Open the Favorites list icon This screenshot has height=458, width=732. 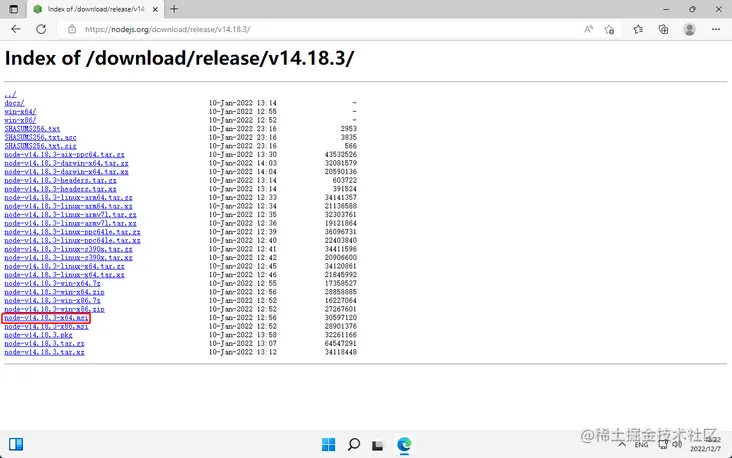(x=638, y=29)
